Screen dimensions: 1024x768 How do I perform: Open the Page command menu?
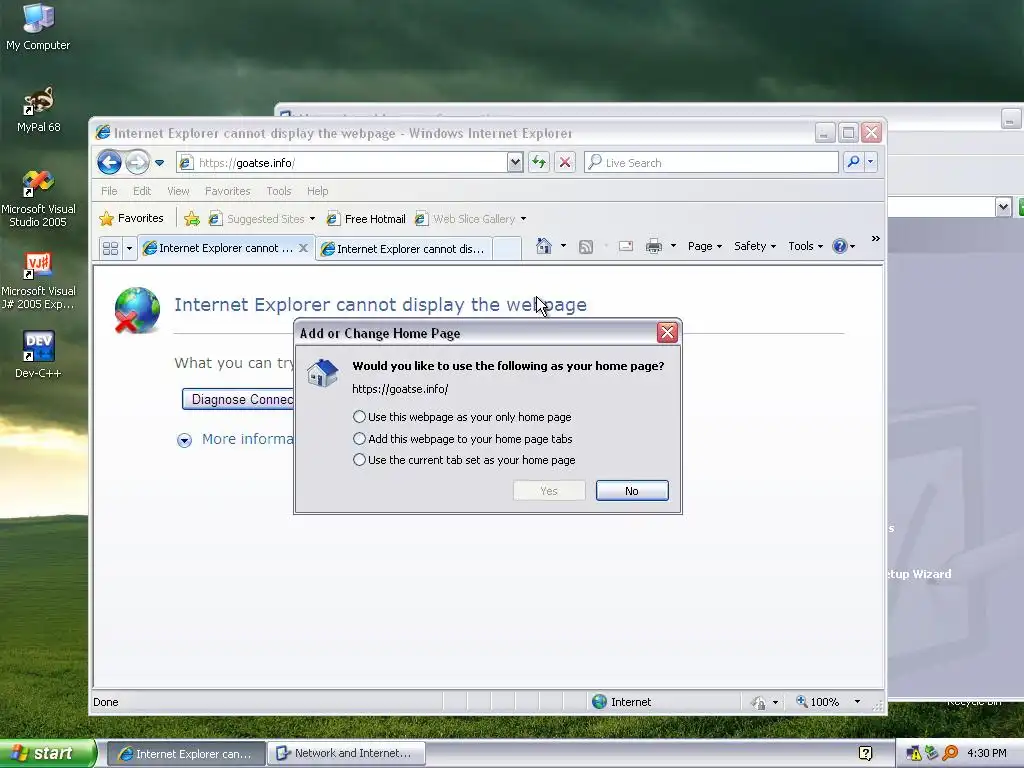tap(705, 246)
